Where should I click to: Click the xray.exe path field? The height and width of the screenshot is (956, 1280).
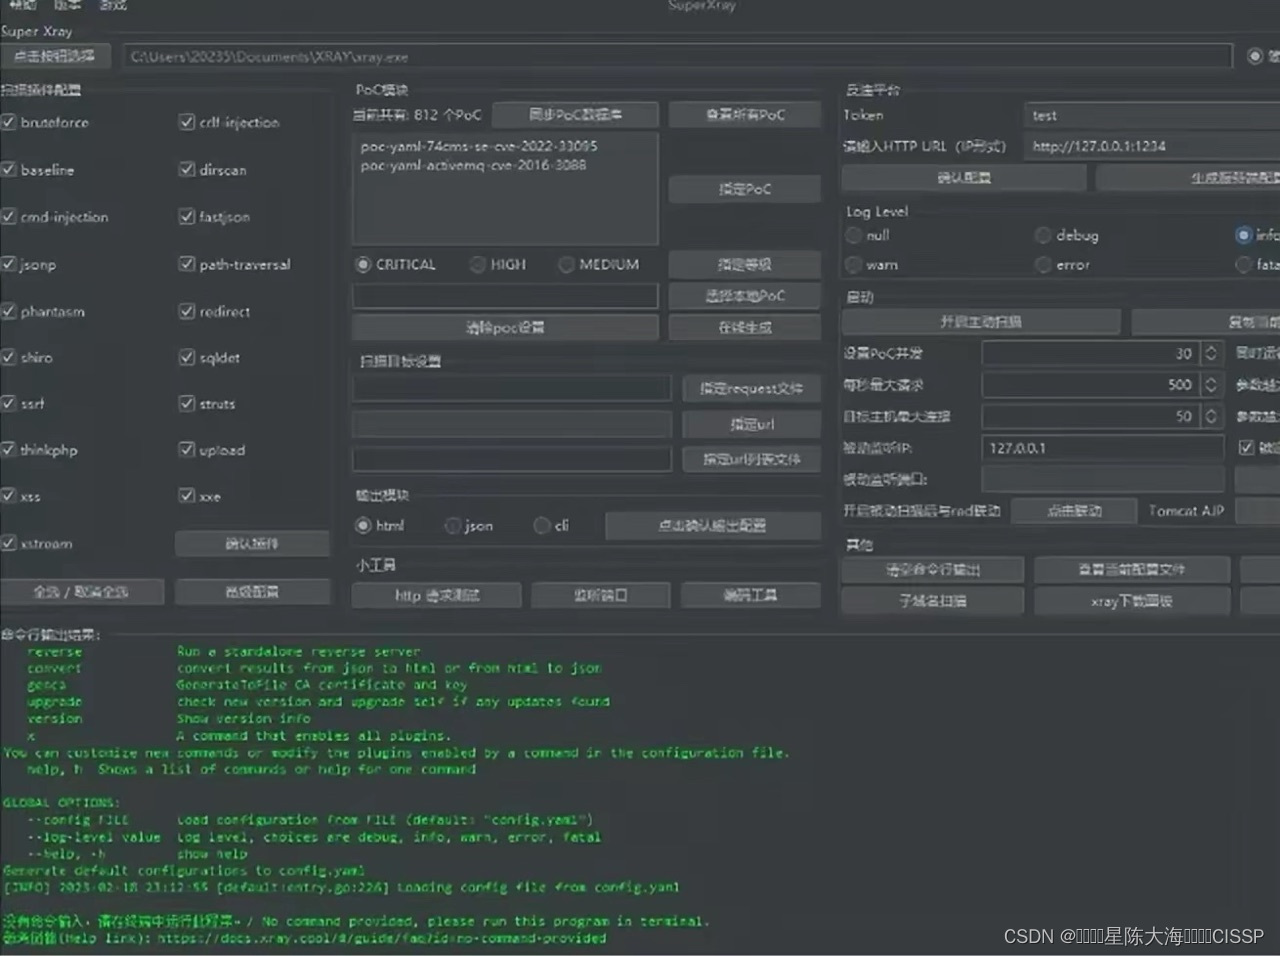[x=677, y=57]
